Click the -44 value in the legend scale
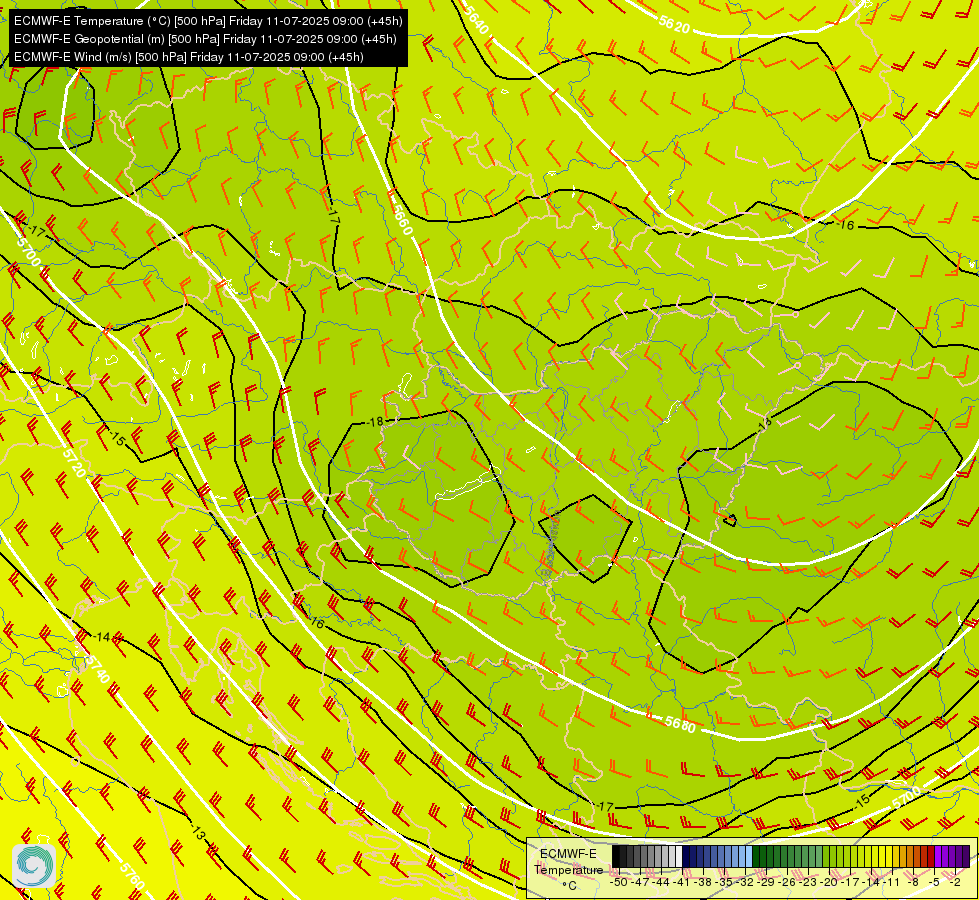 [x=662, y=883]
